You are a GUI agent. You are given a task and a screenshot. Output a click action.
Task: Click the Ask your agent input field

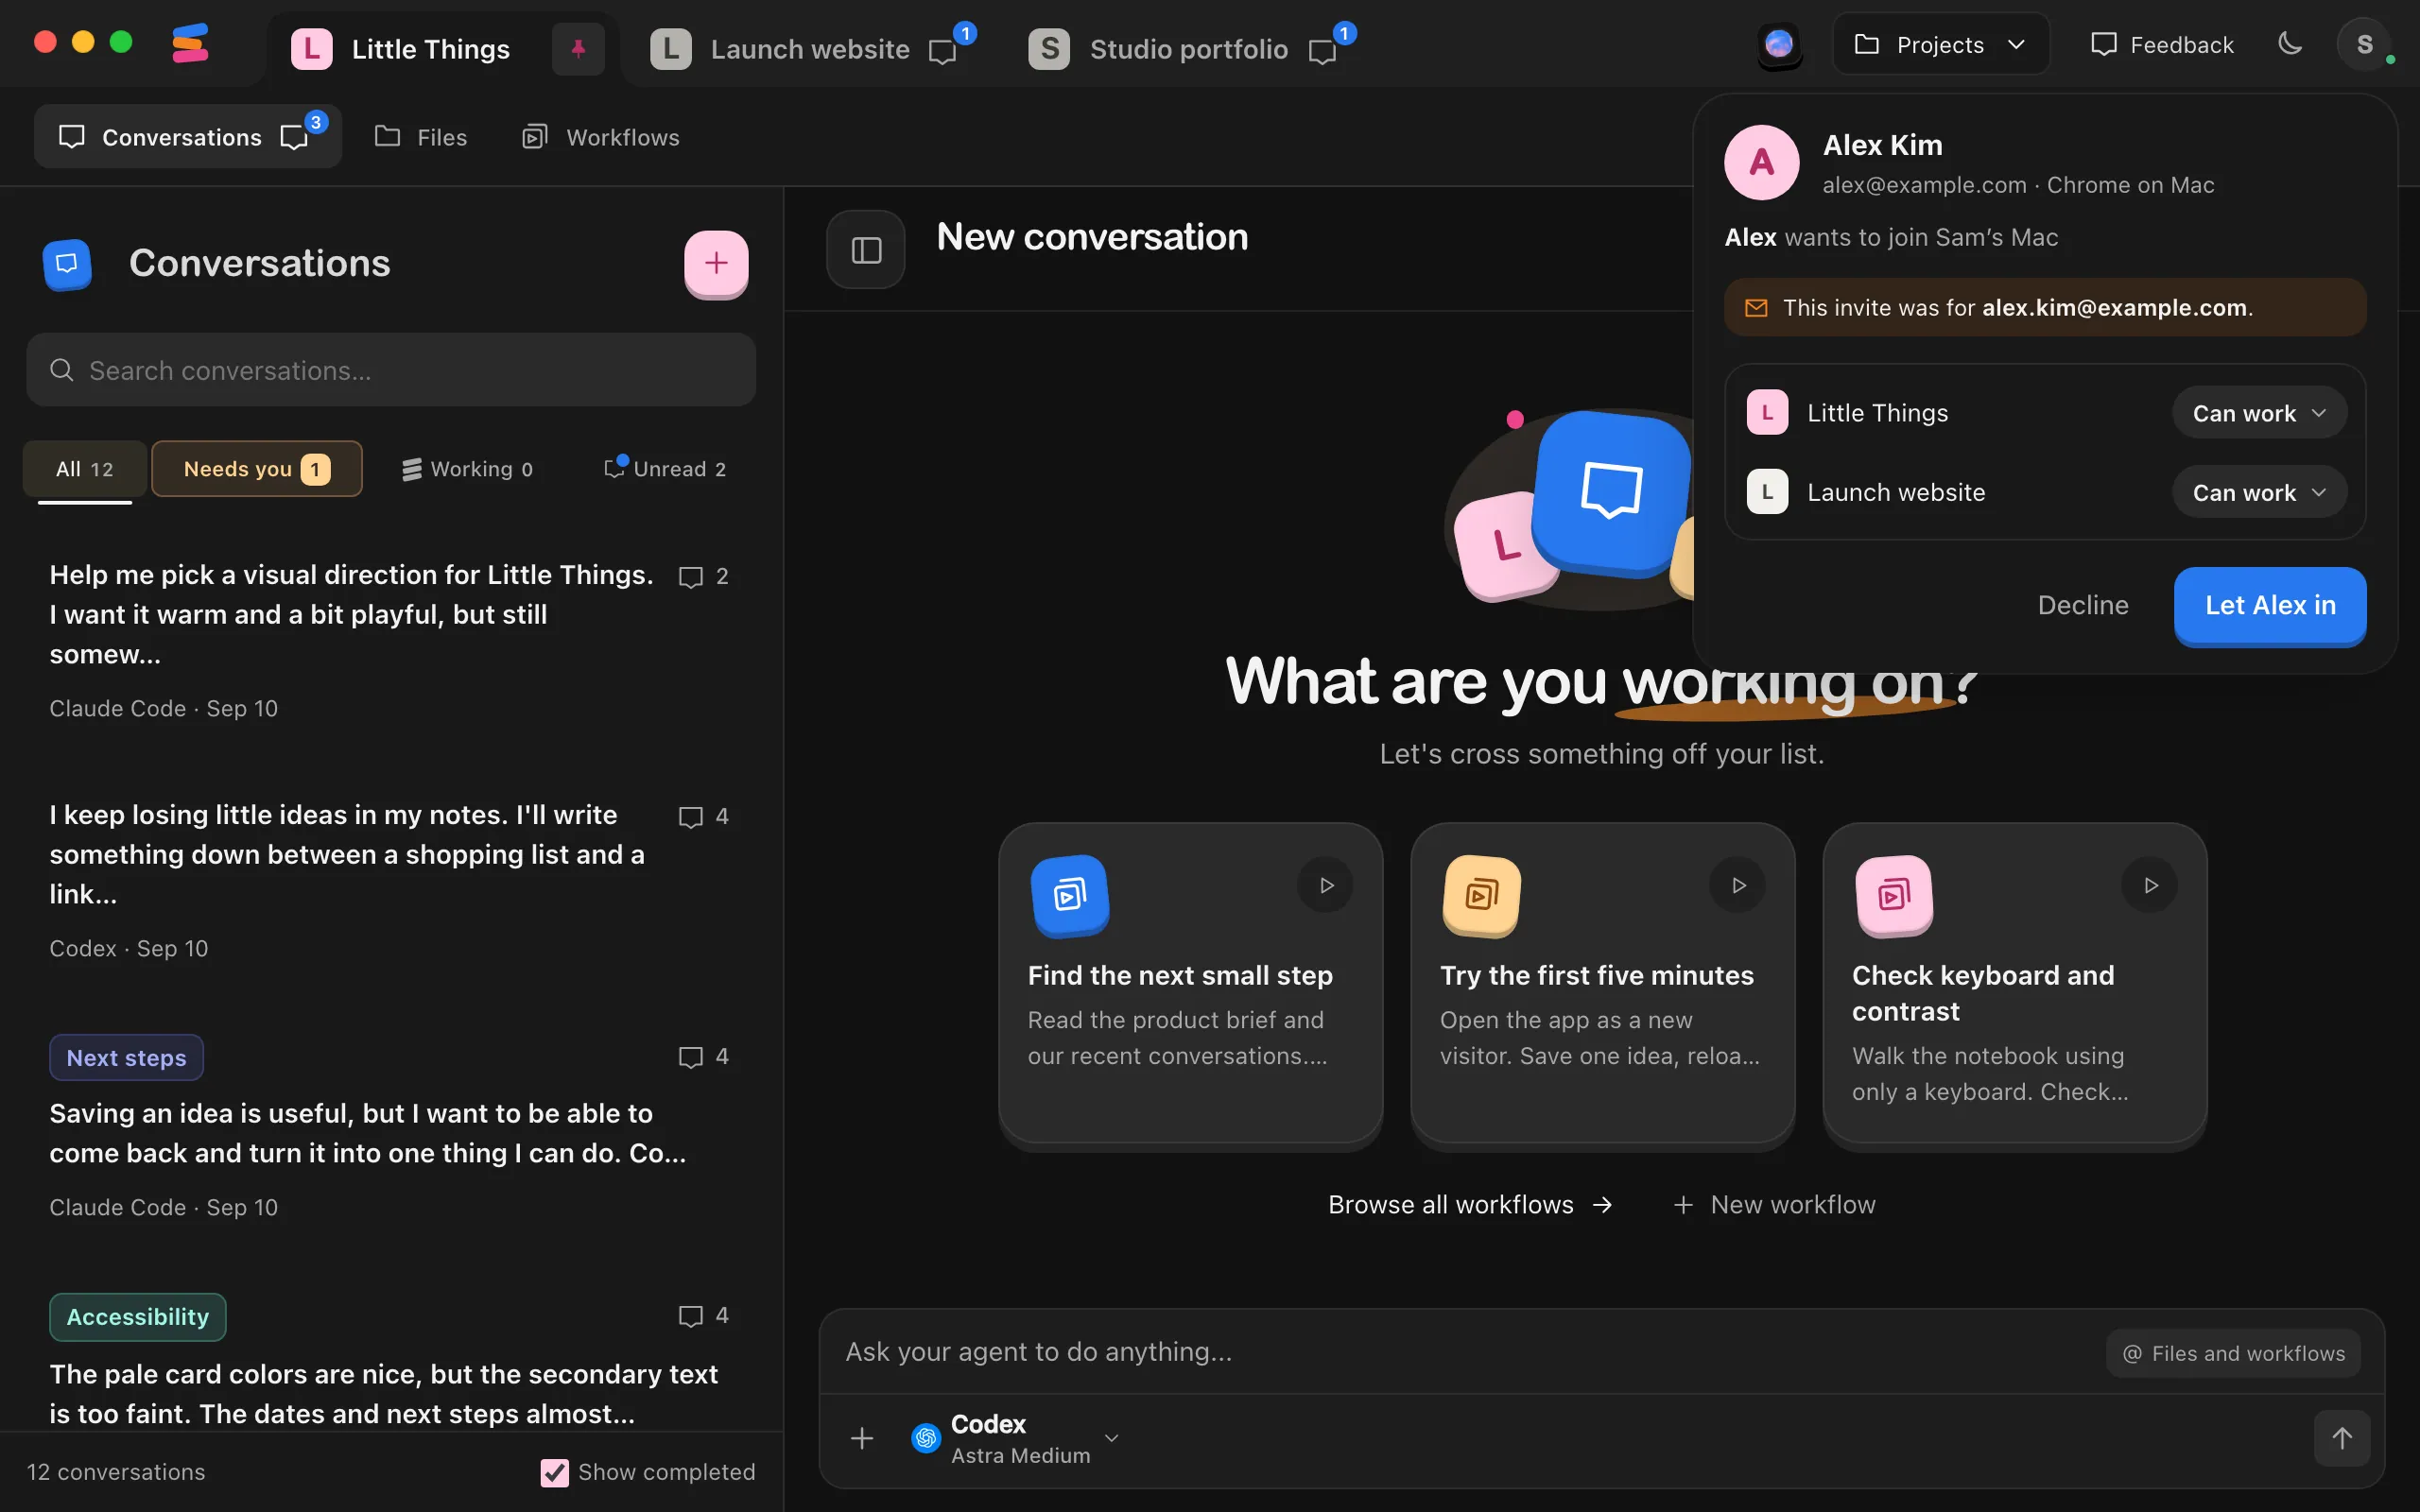(x=1460, y=1352)
